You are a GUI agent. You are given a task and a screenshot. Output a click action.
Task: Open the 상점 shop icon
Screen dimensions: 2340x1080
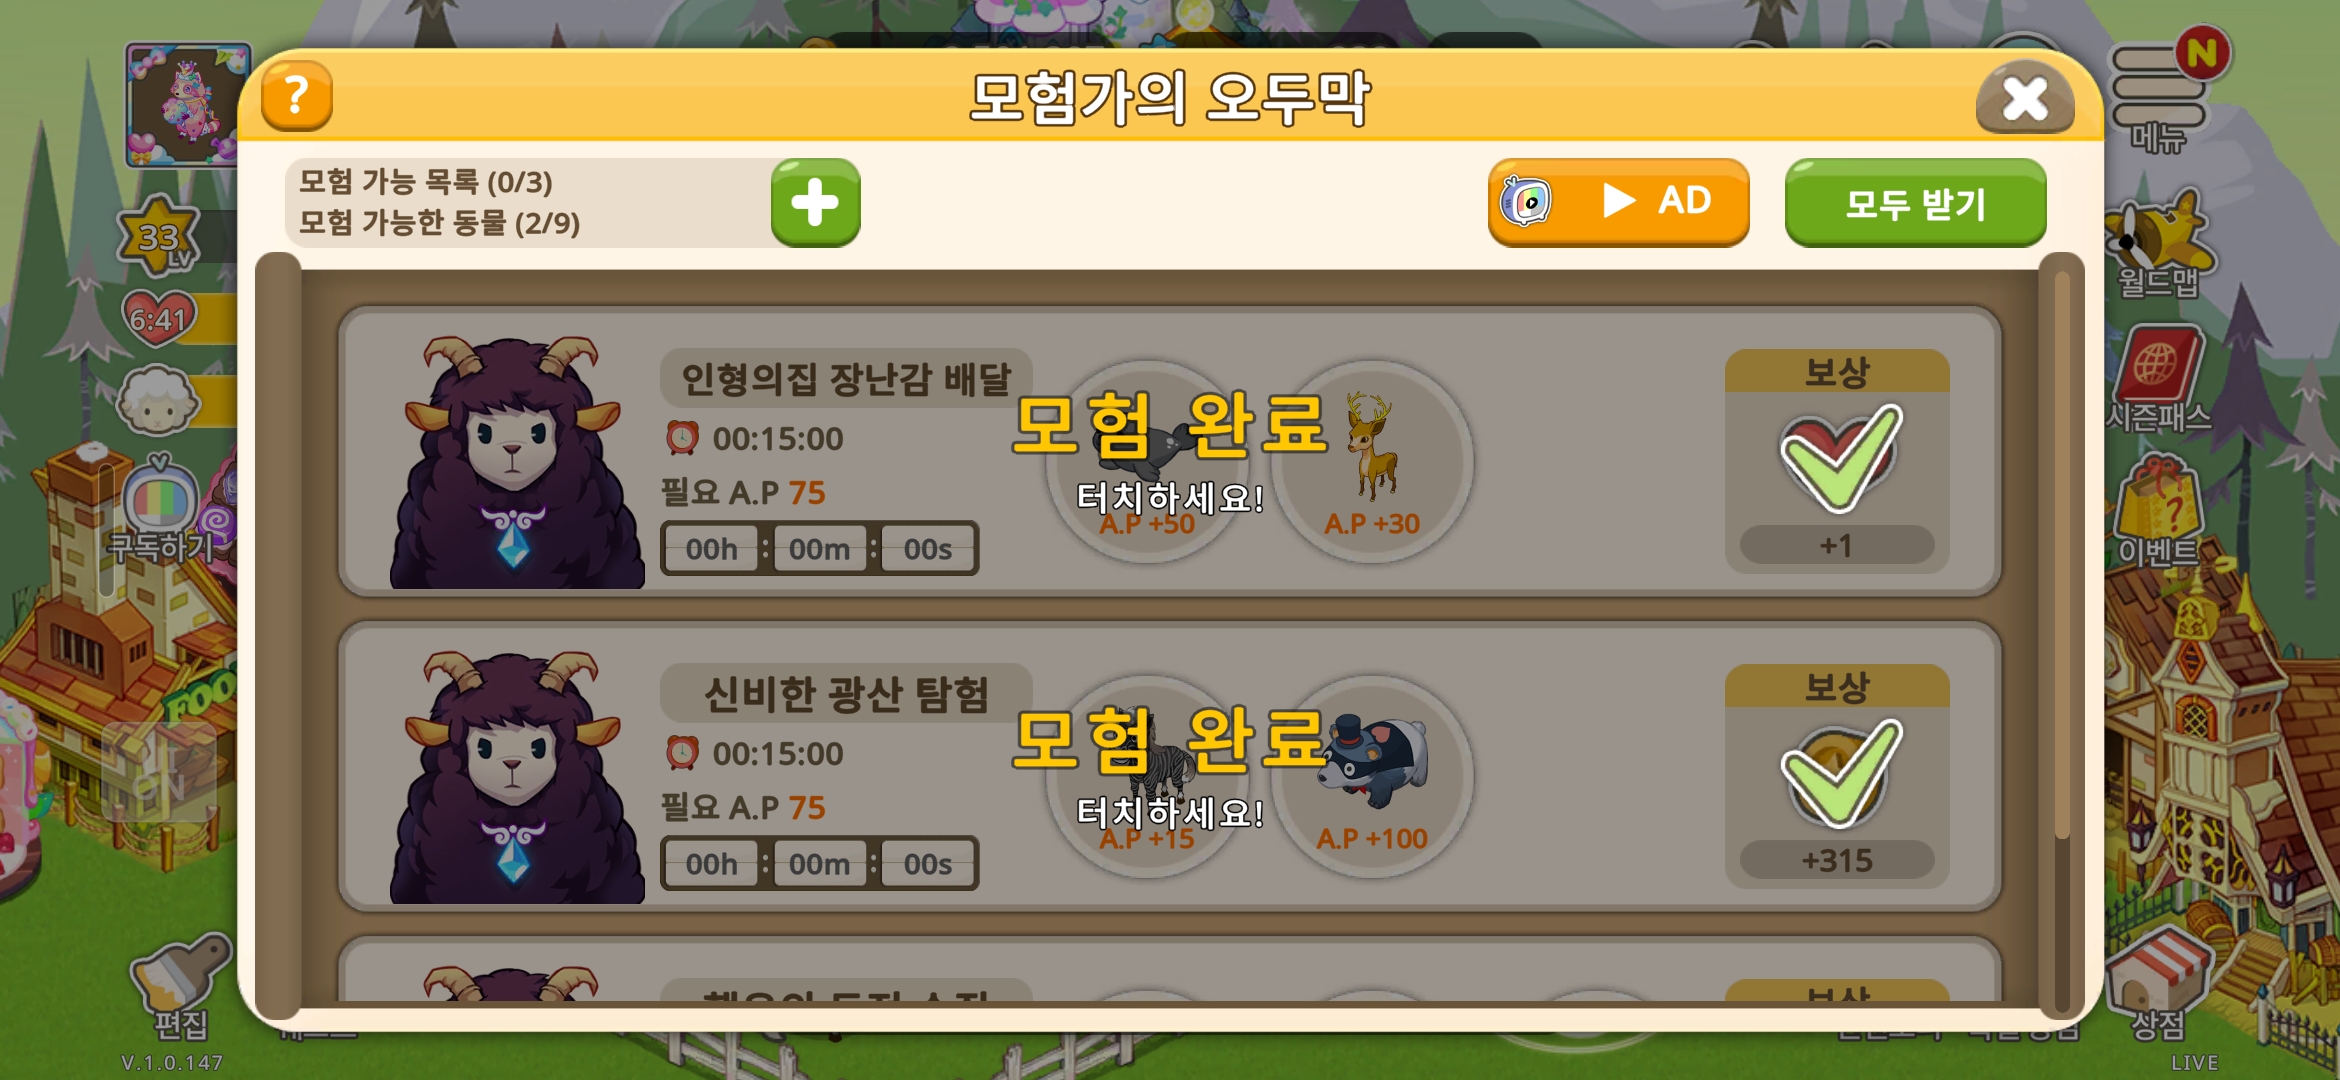(2158, 985)
